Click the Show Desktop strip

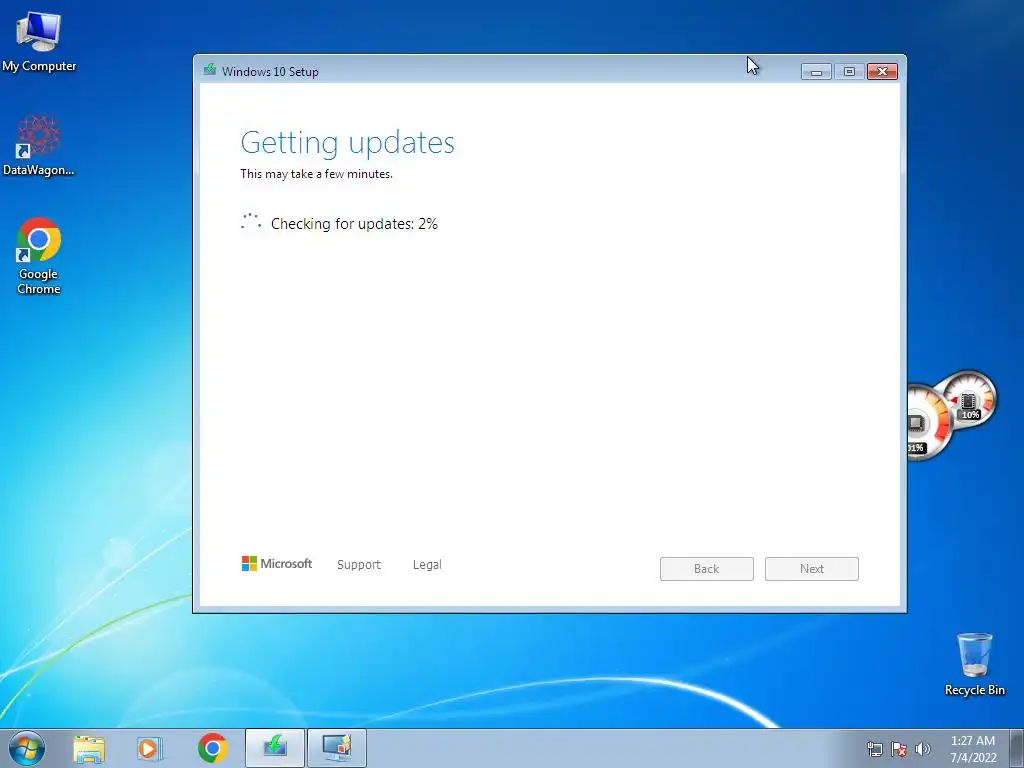tap(1017, 748)
